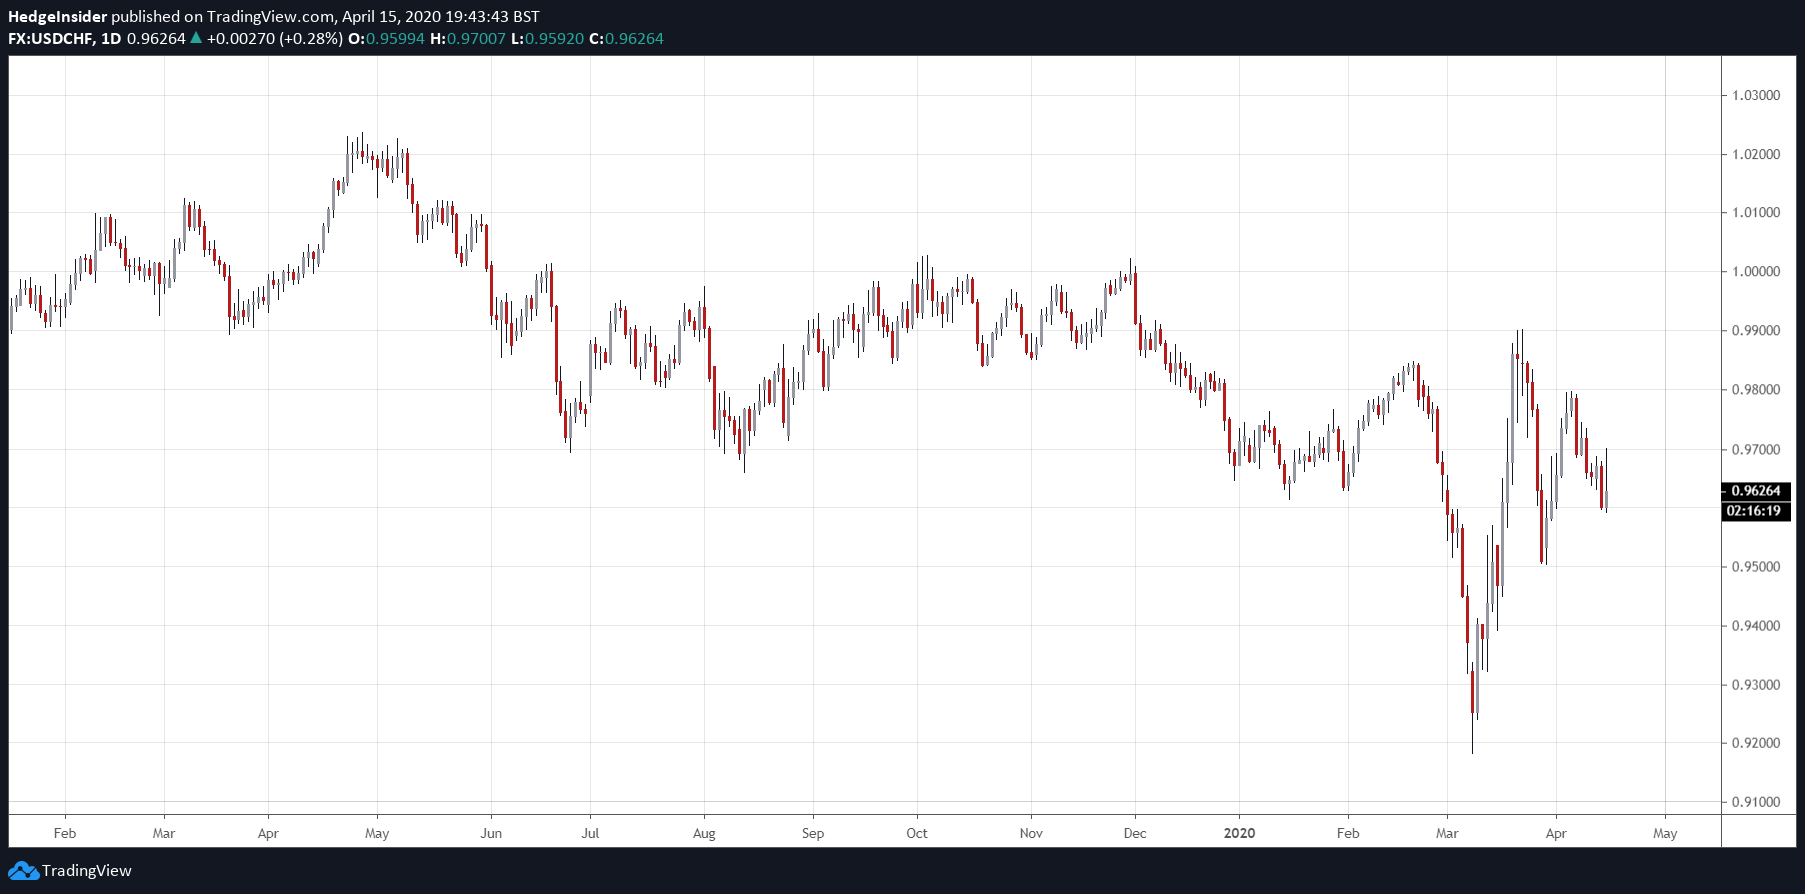Click the low value 0.95920 in header
1805x894 pixels.
(x=554, y=38)
